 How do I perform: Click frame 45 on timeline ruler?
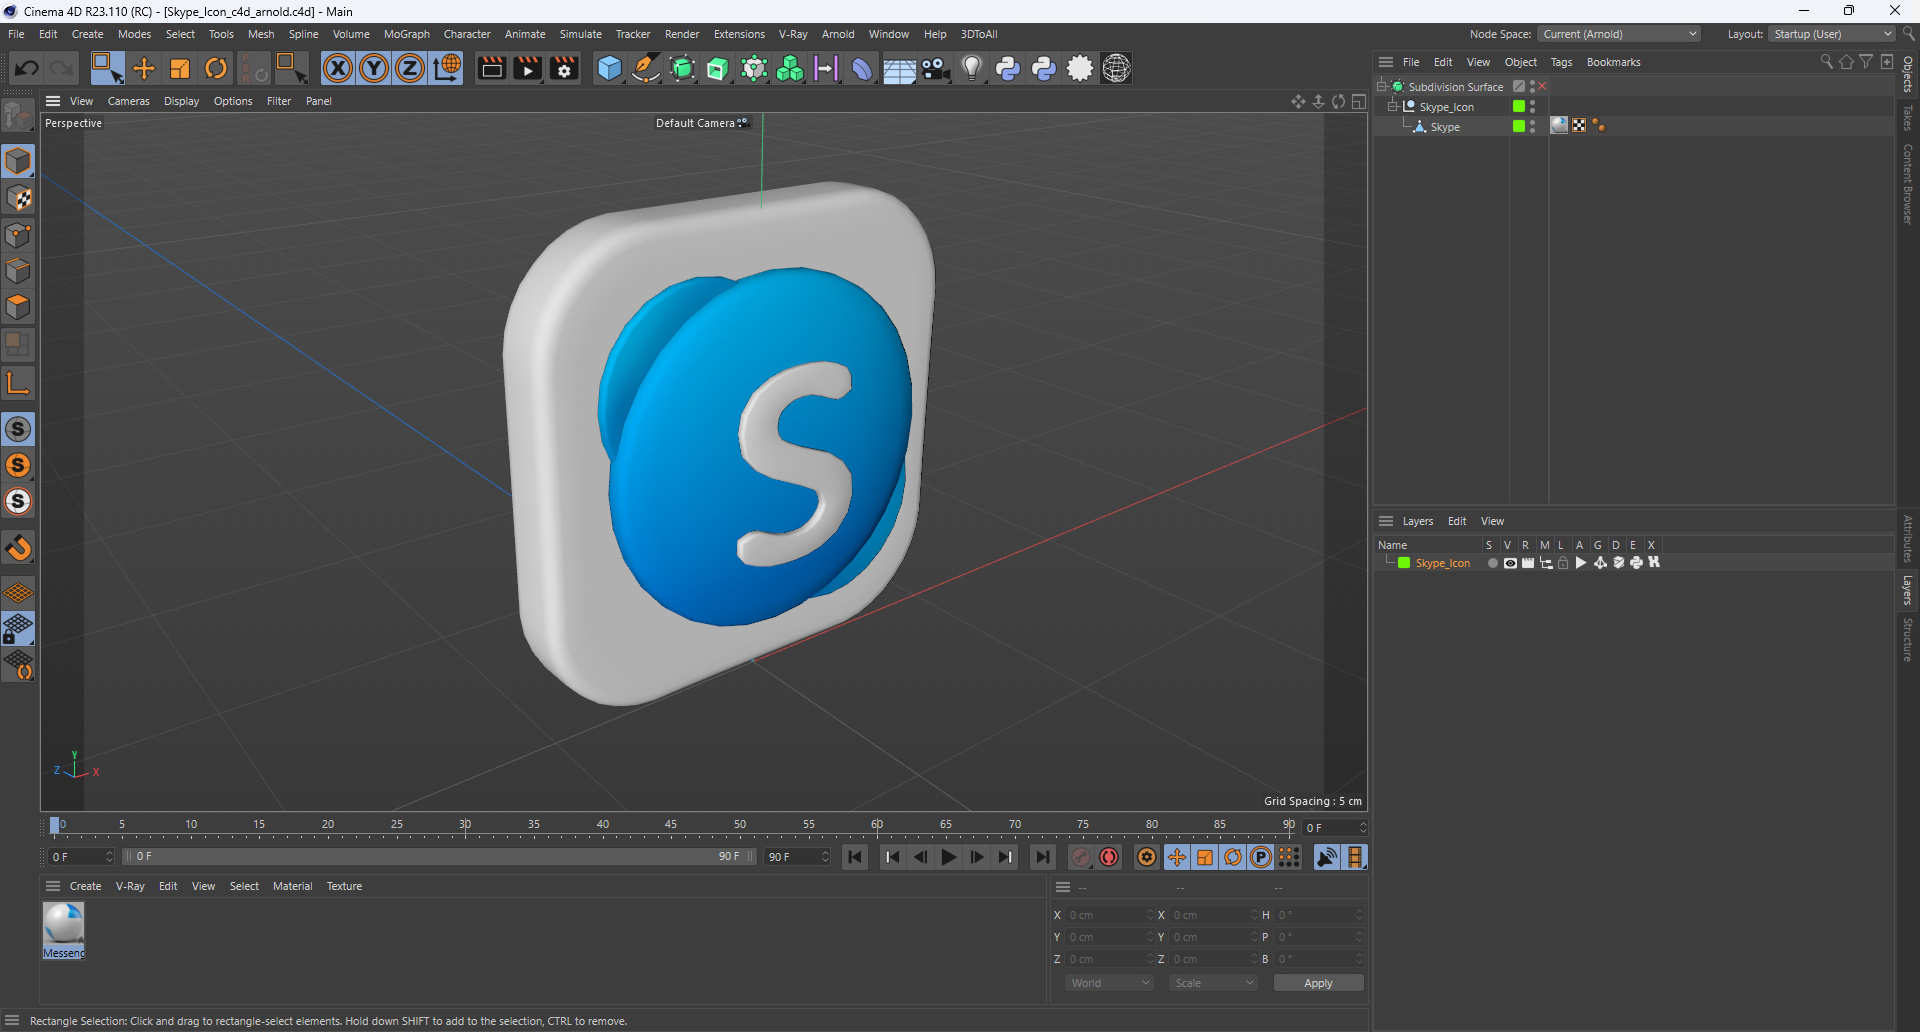pos(671,826)
